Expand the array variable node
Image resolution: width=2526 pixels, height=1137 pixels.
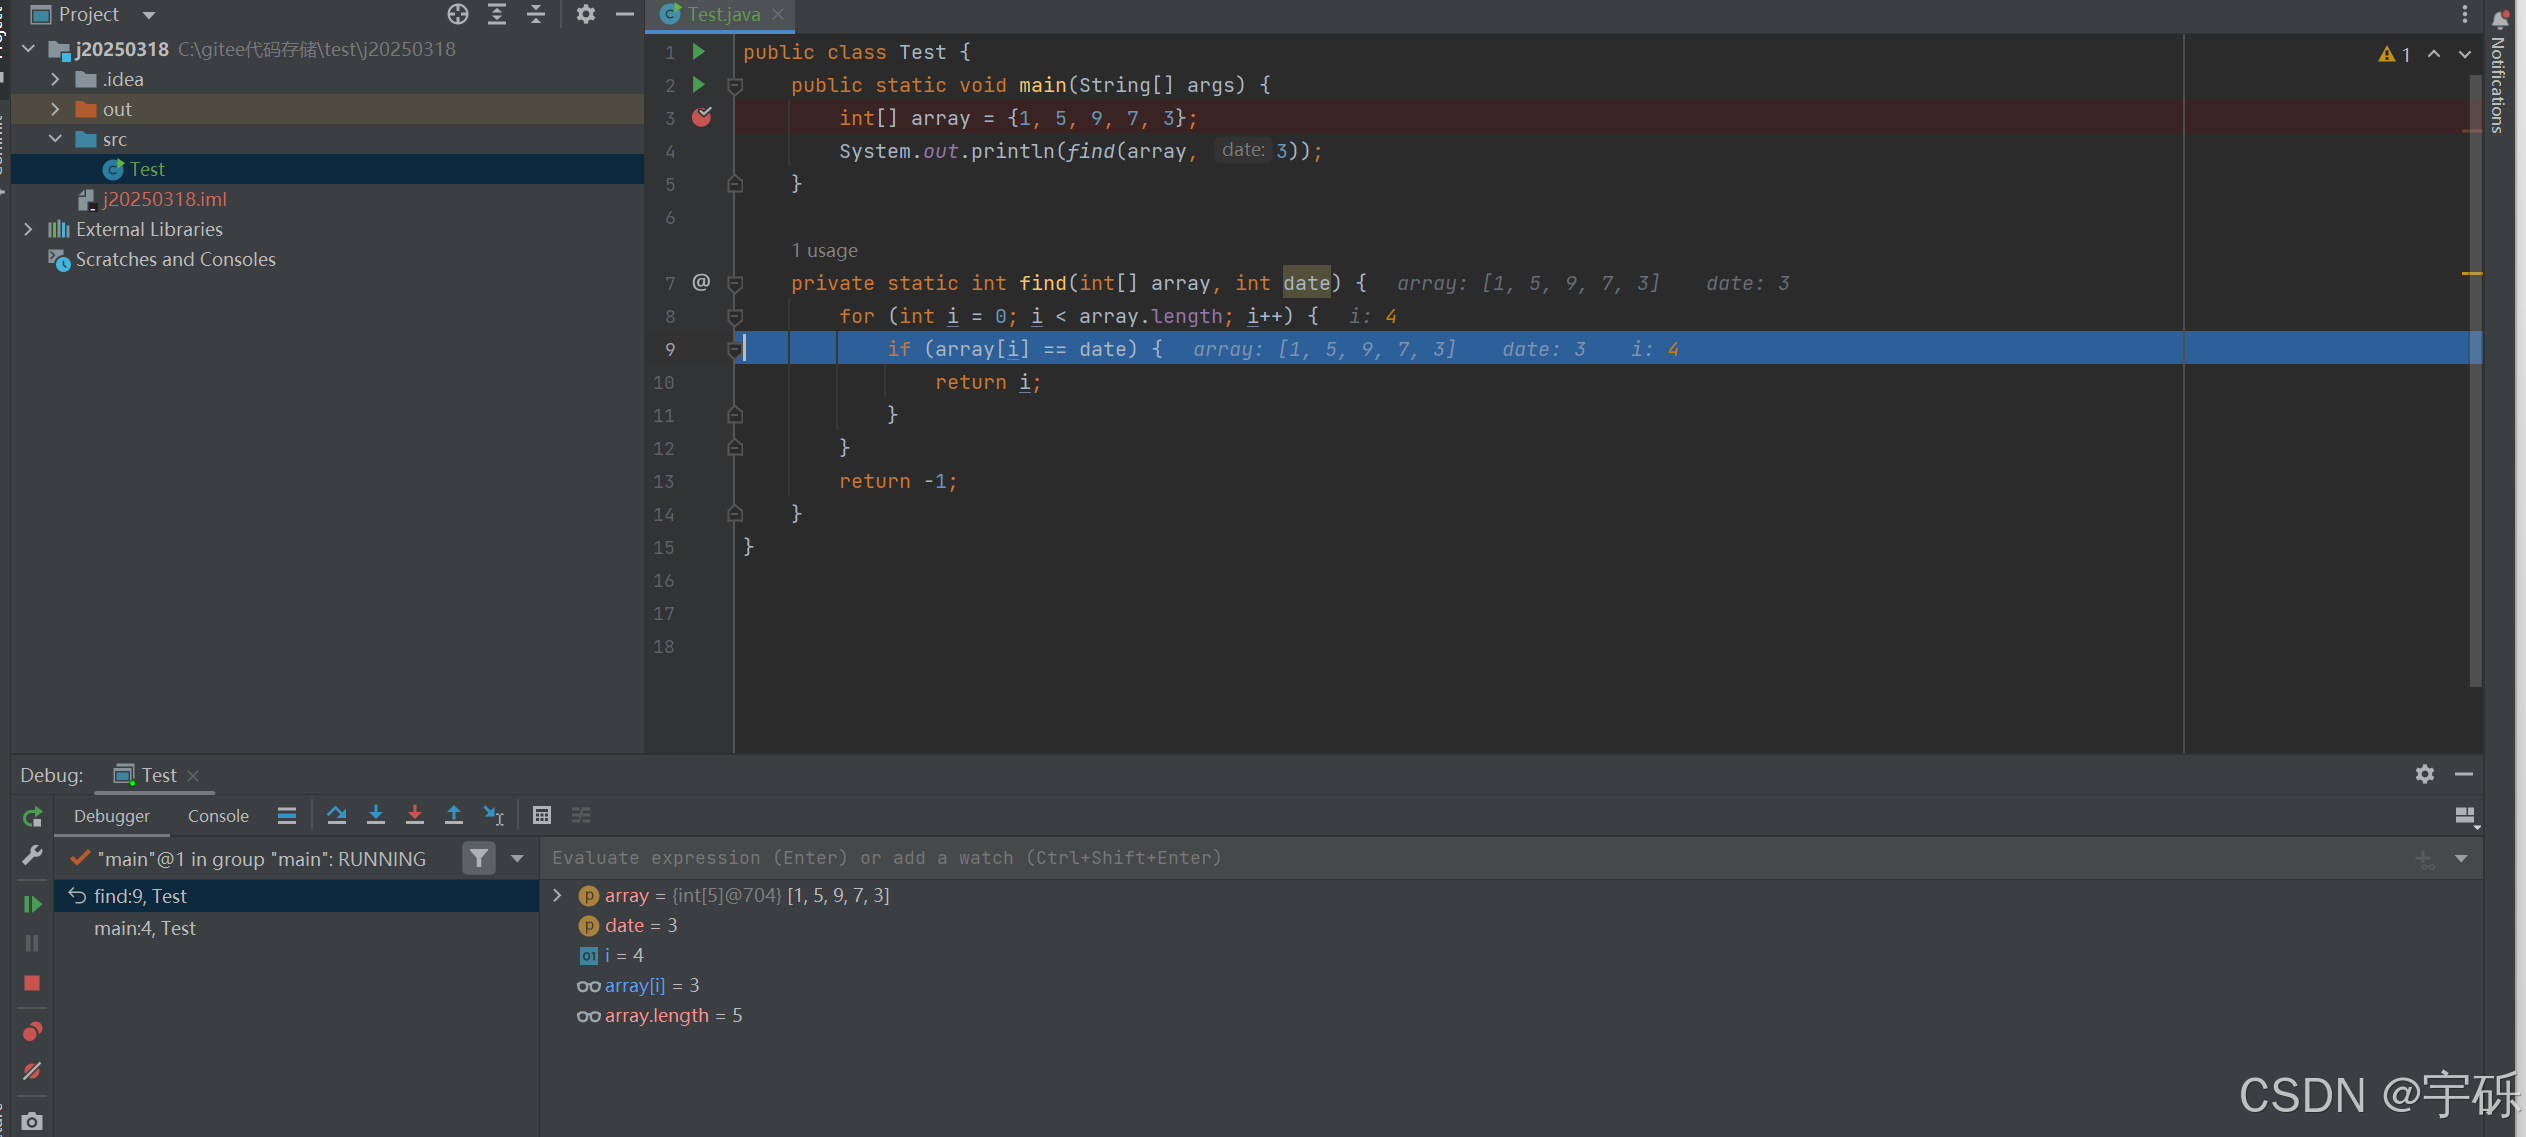(x=558, y=895)
